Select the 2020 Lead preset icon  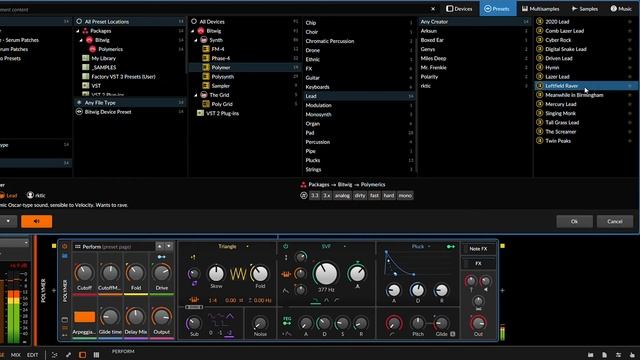point(539,22)
